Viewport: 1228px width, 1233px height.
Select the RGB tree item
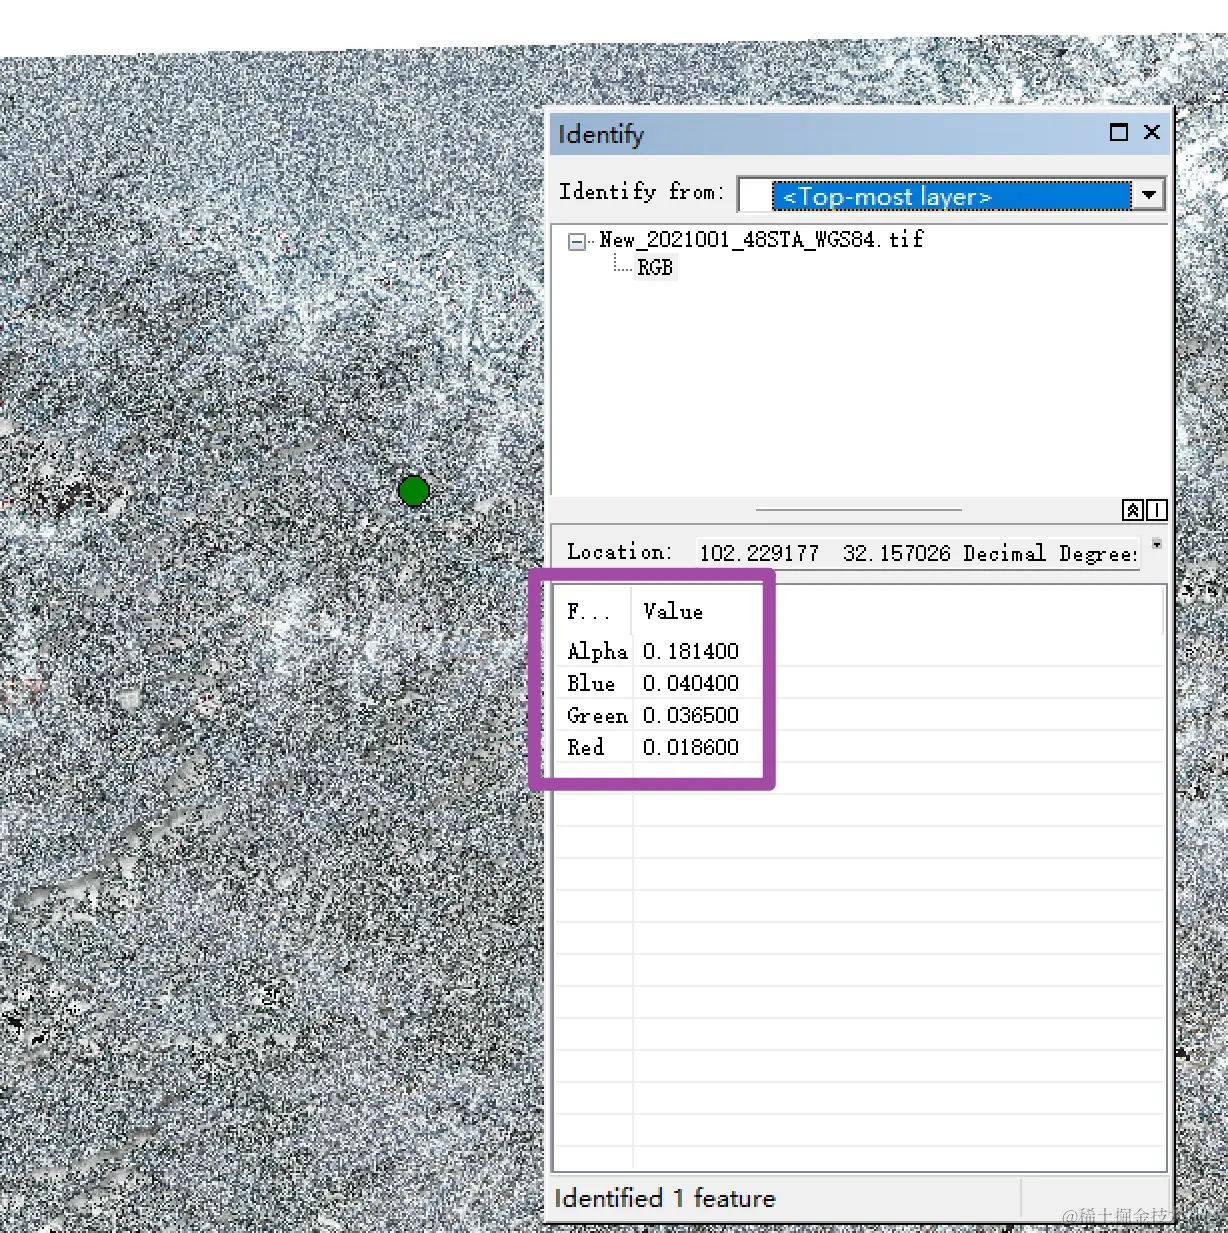[655, 268]
